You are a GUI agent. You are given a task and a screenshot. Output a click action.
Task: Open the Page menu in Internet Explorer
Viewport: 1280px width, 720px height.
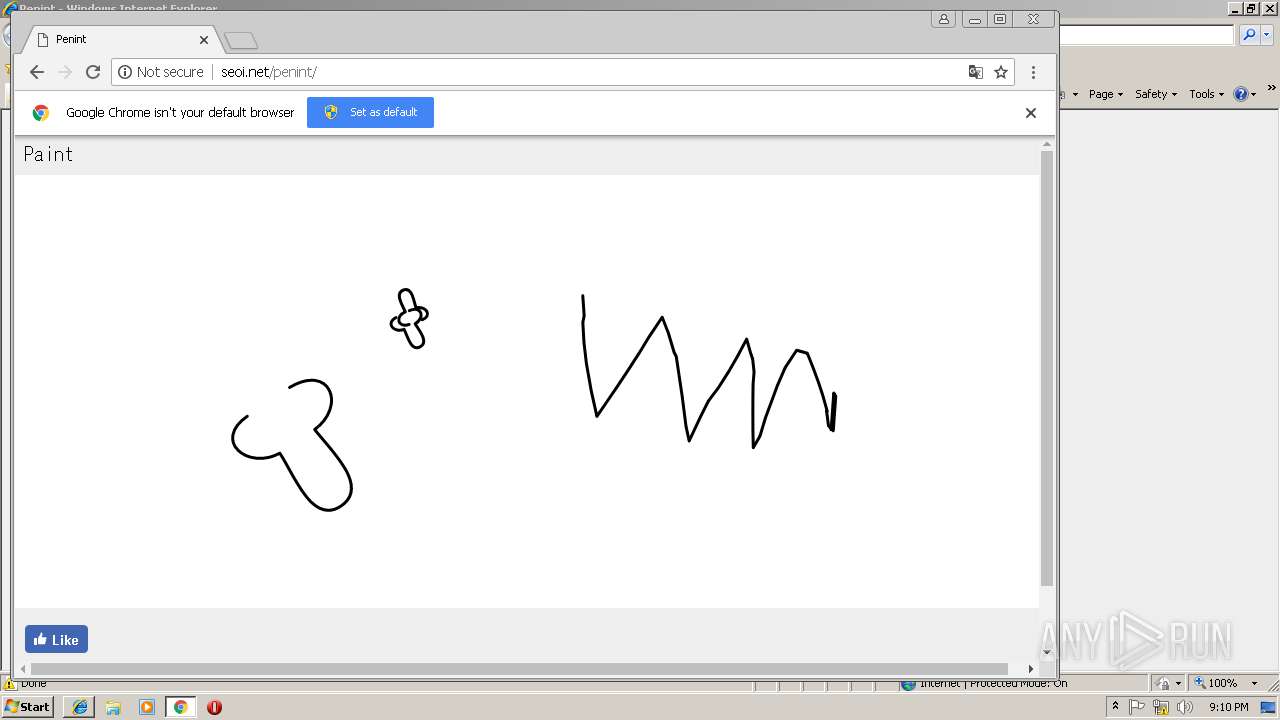point(1106,94)
